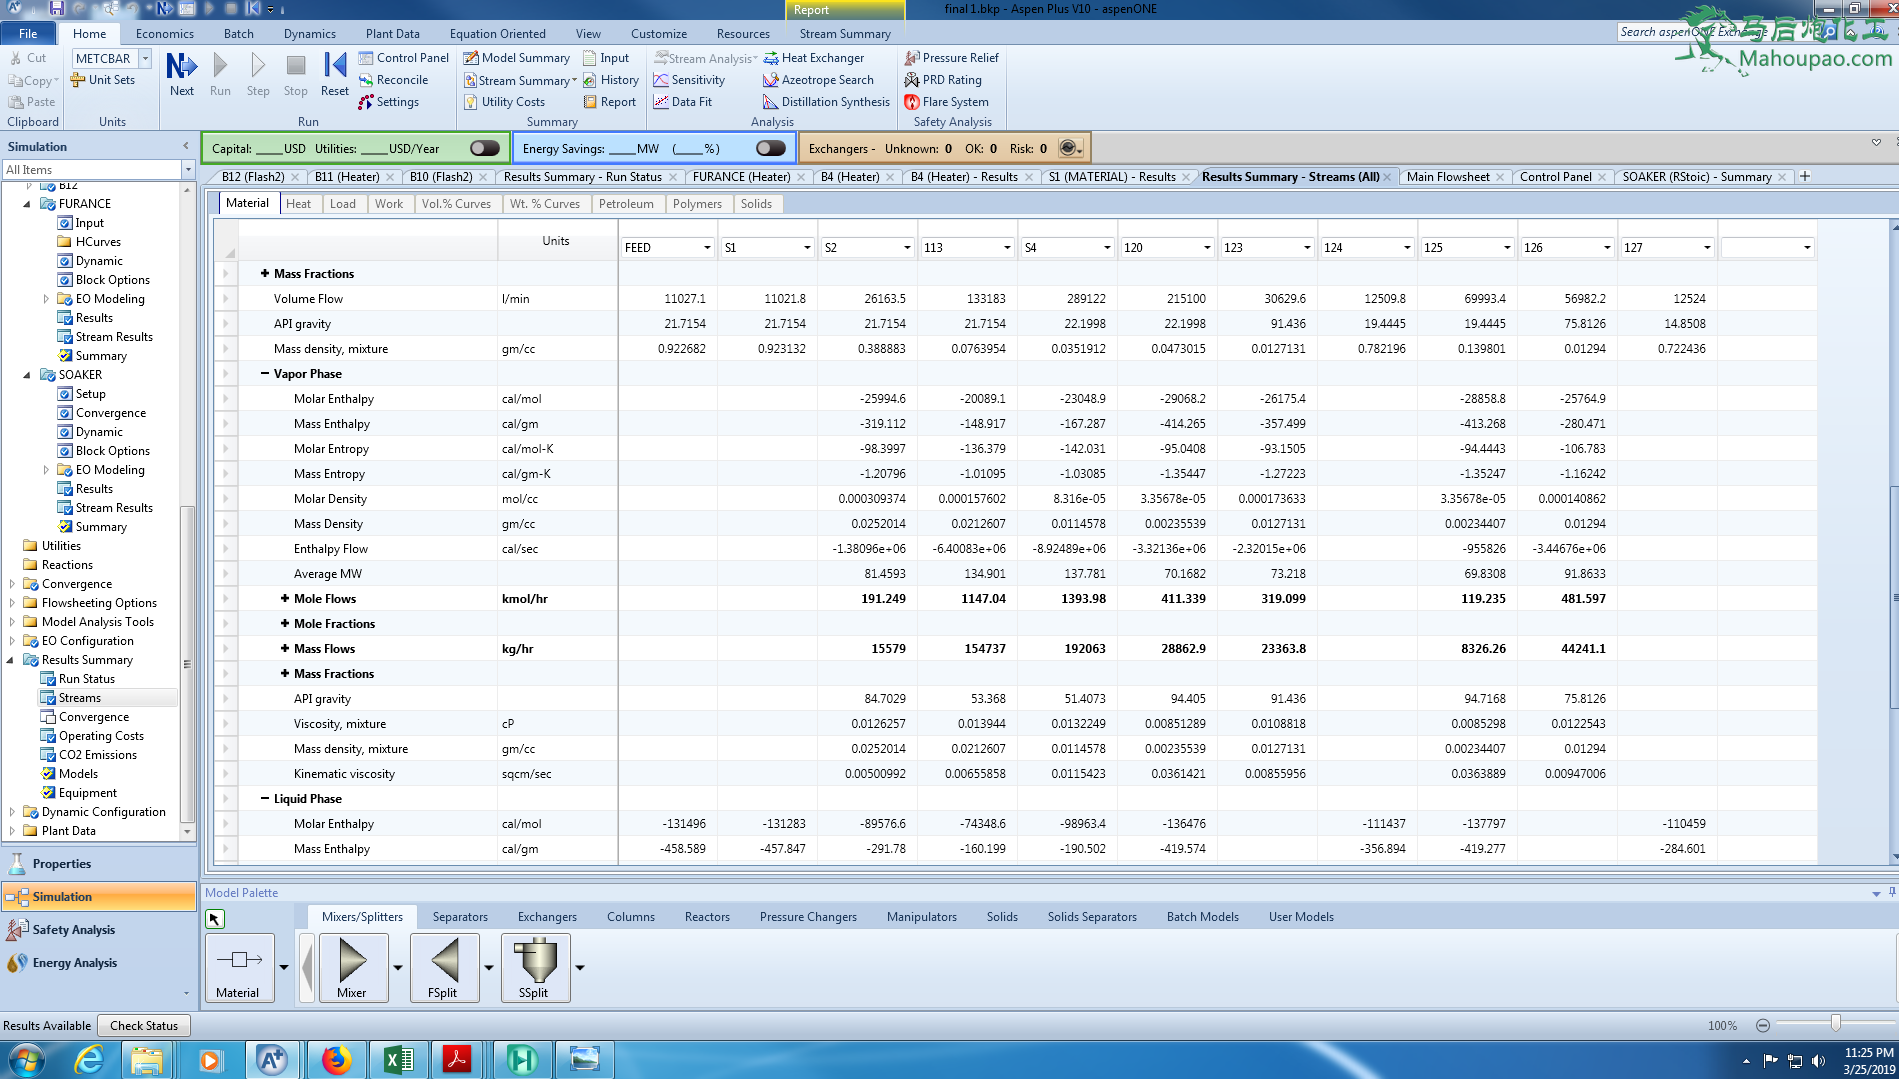
Task: Select the Mixer block icon
Action: point(352,967)
